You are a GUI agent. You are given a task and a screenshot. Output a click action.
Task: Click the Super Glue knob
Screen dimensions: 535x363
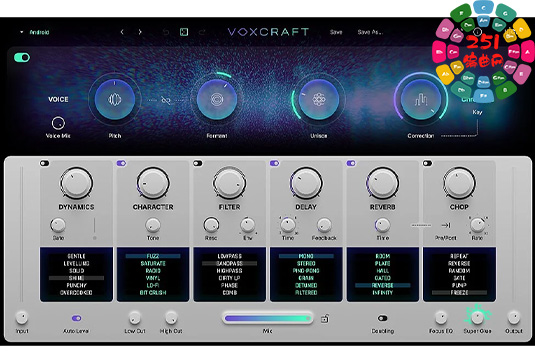[x=477, y=318]
